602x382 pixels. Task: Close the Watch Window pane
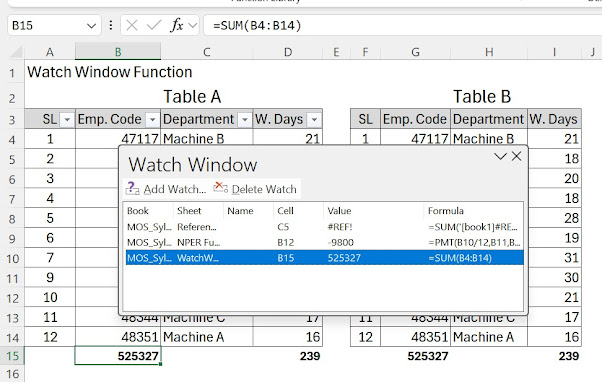[517, 156]
